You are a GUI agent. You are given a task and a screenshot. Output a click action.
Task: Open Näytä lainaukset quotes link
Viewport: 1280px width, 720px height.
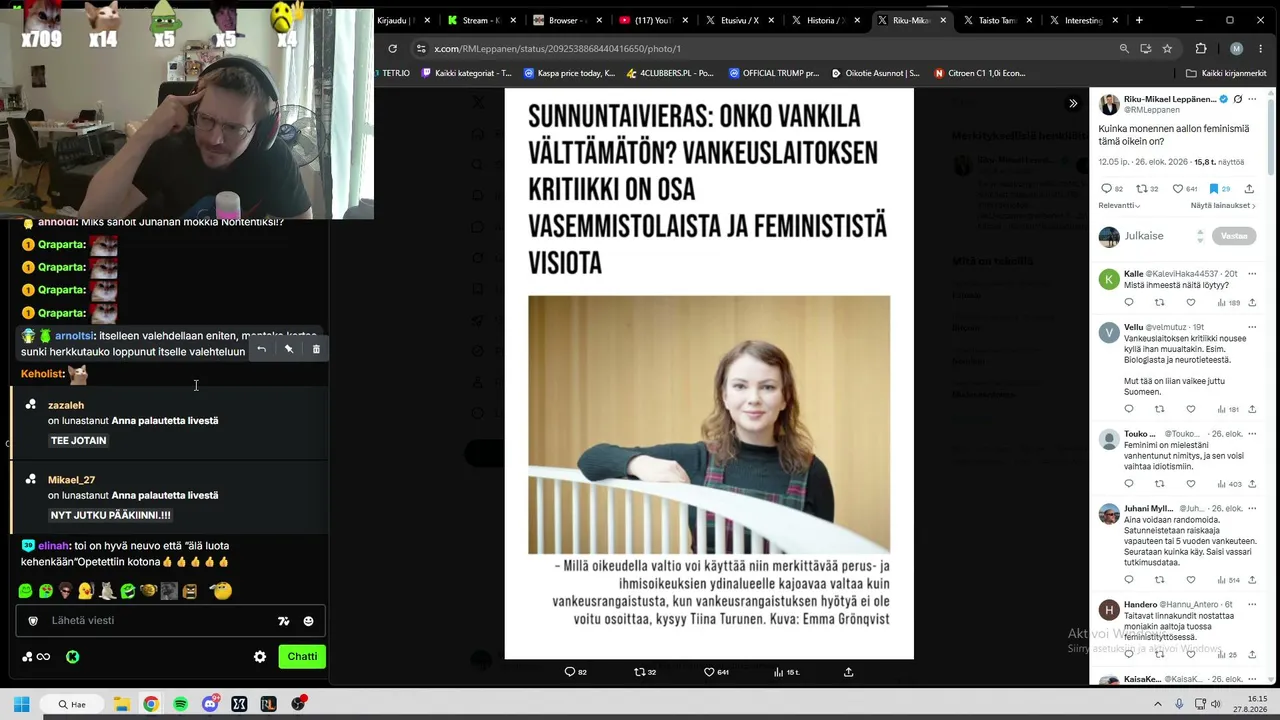point(1224,205)
